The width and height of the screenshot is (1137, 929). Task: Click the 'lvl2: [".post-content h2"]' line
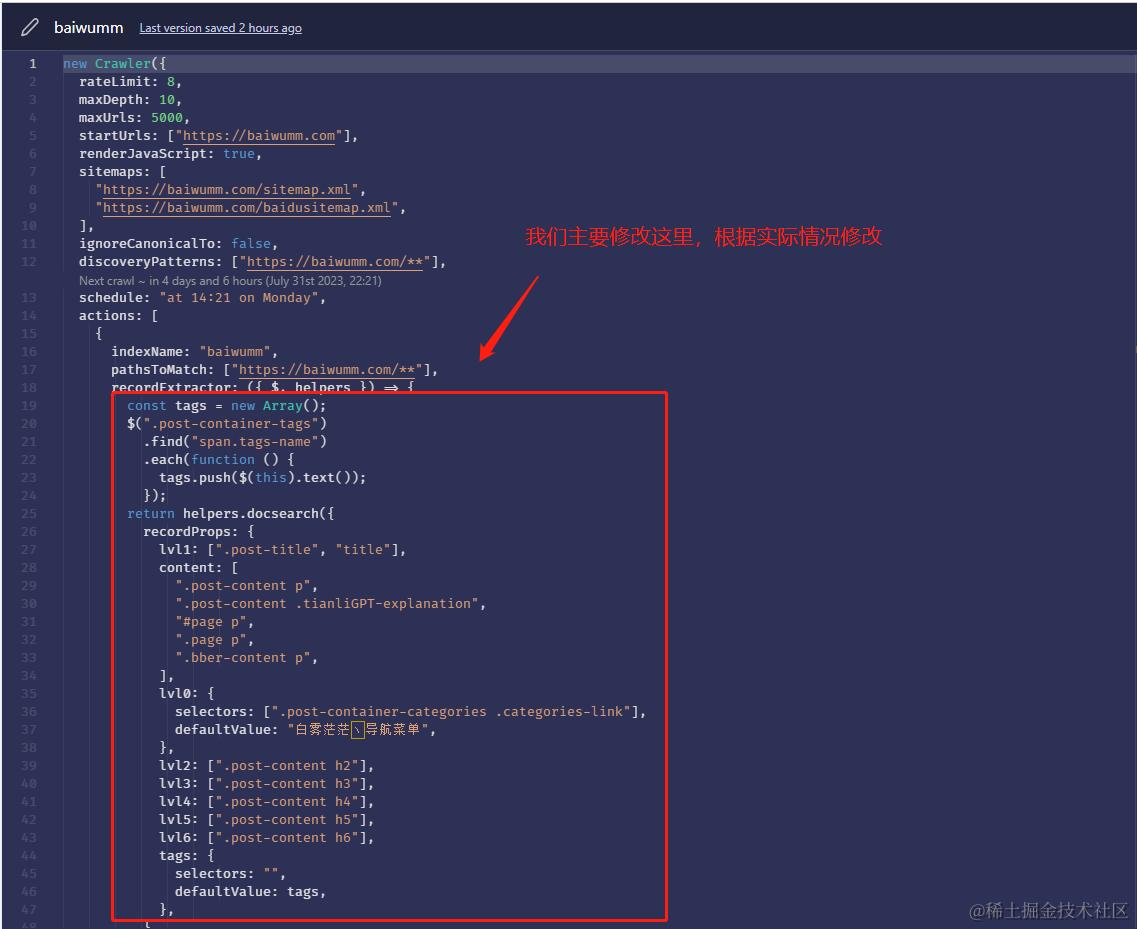(266, 766)
